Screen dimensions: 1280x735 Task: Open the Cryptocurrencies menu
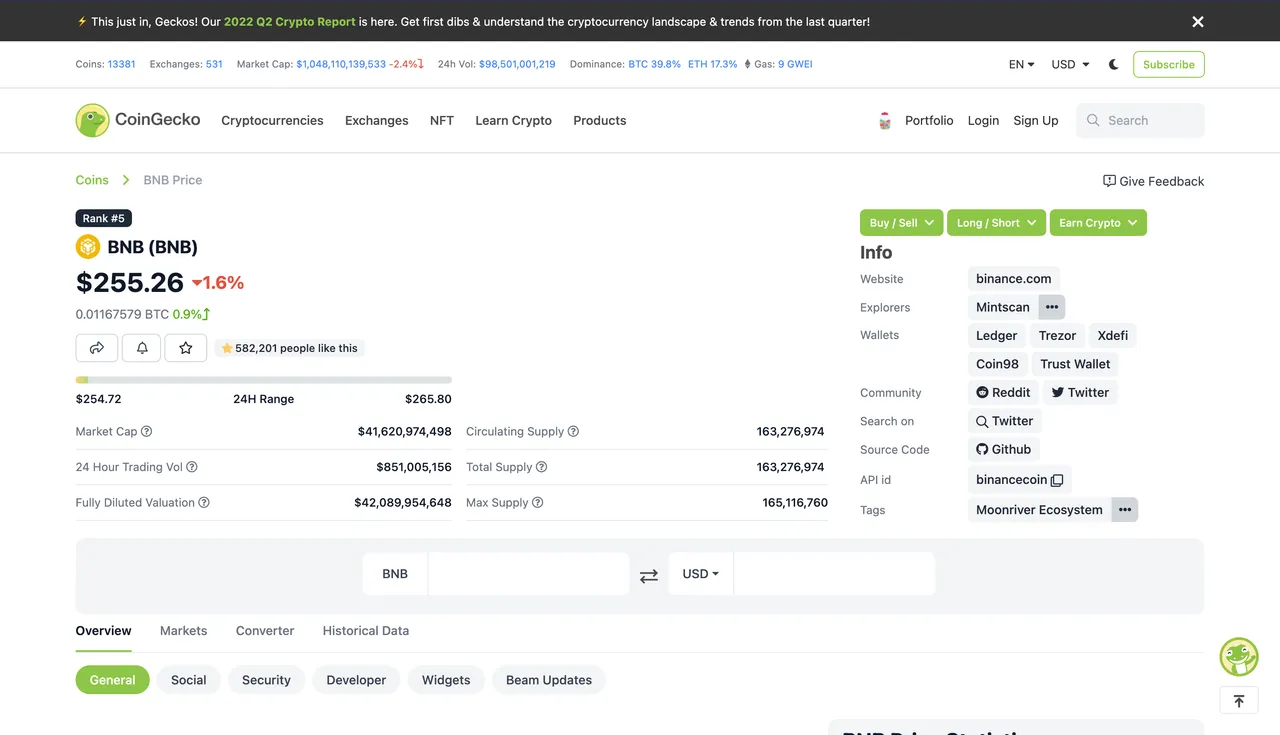[x=272, y=120]
